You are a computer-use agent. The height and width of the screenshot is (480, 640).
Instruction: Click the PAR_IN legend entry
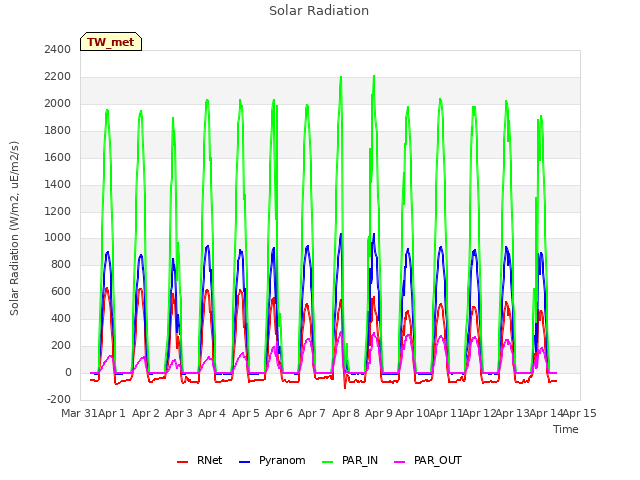pyautogui.click(x=350, y=460)
